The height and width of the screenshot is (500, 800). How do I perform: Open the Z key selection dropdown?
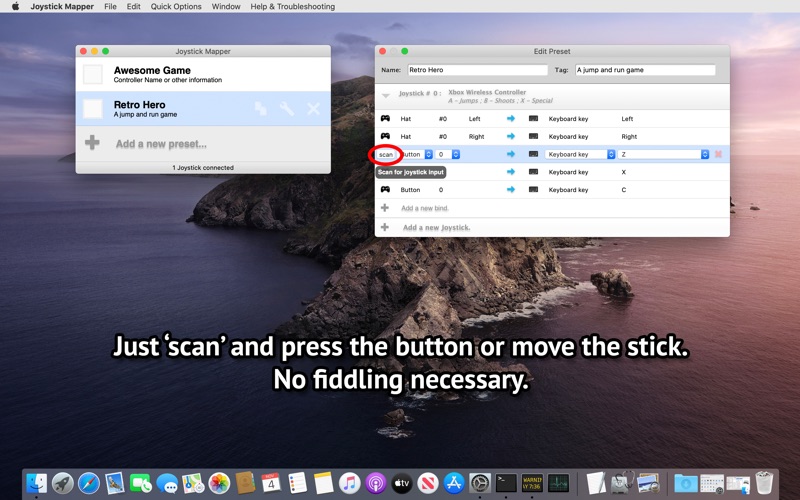click(663, 154)
